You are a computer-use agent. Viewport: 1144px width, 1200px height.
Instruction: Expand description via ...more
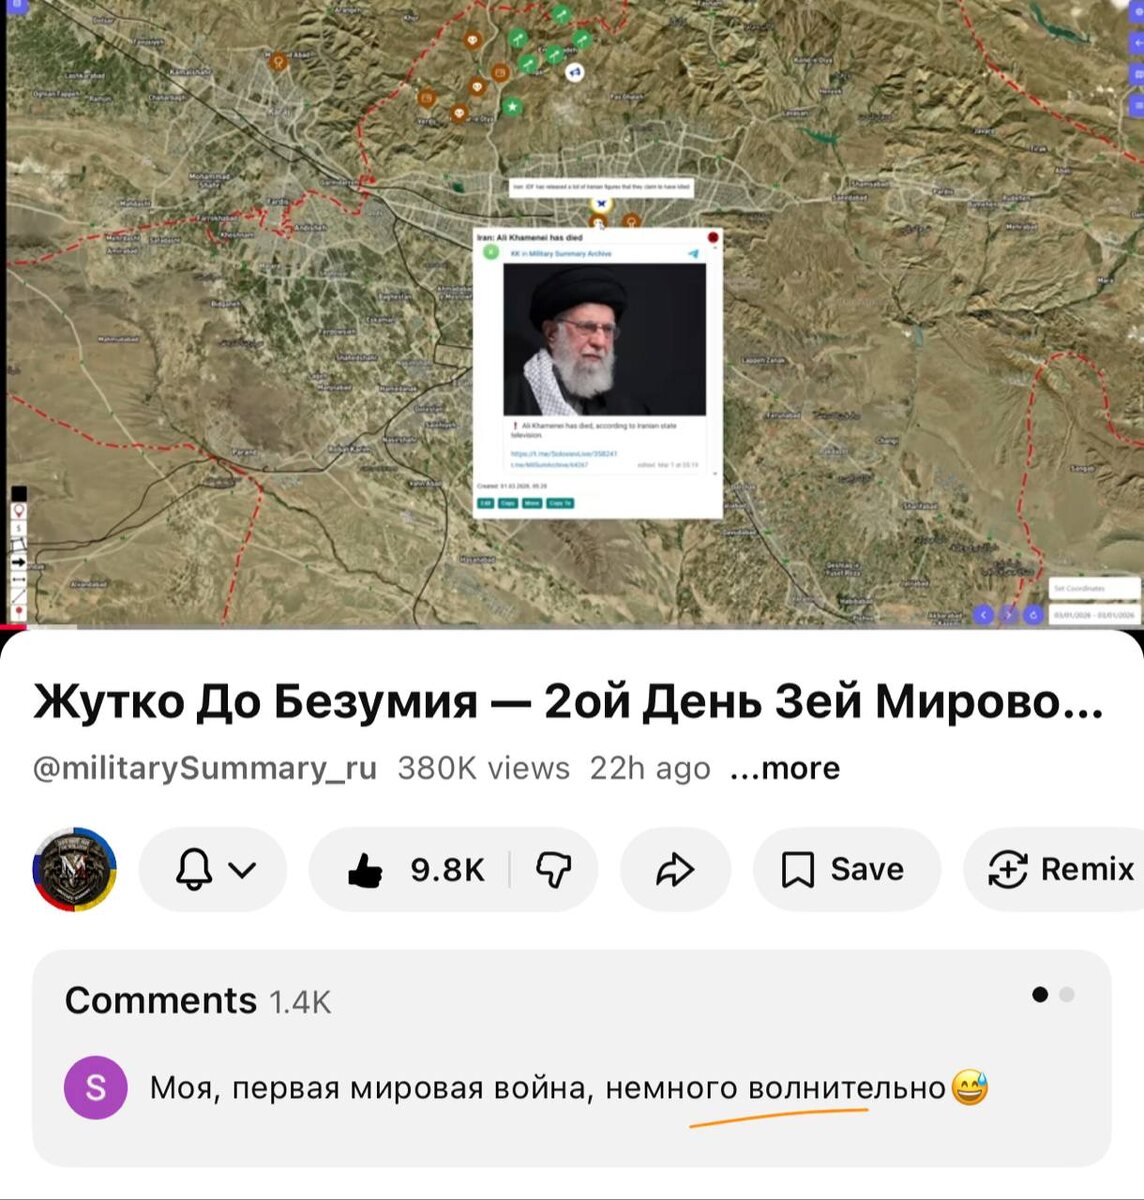(785, 768)
